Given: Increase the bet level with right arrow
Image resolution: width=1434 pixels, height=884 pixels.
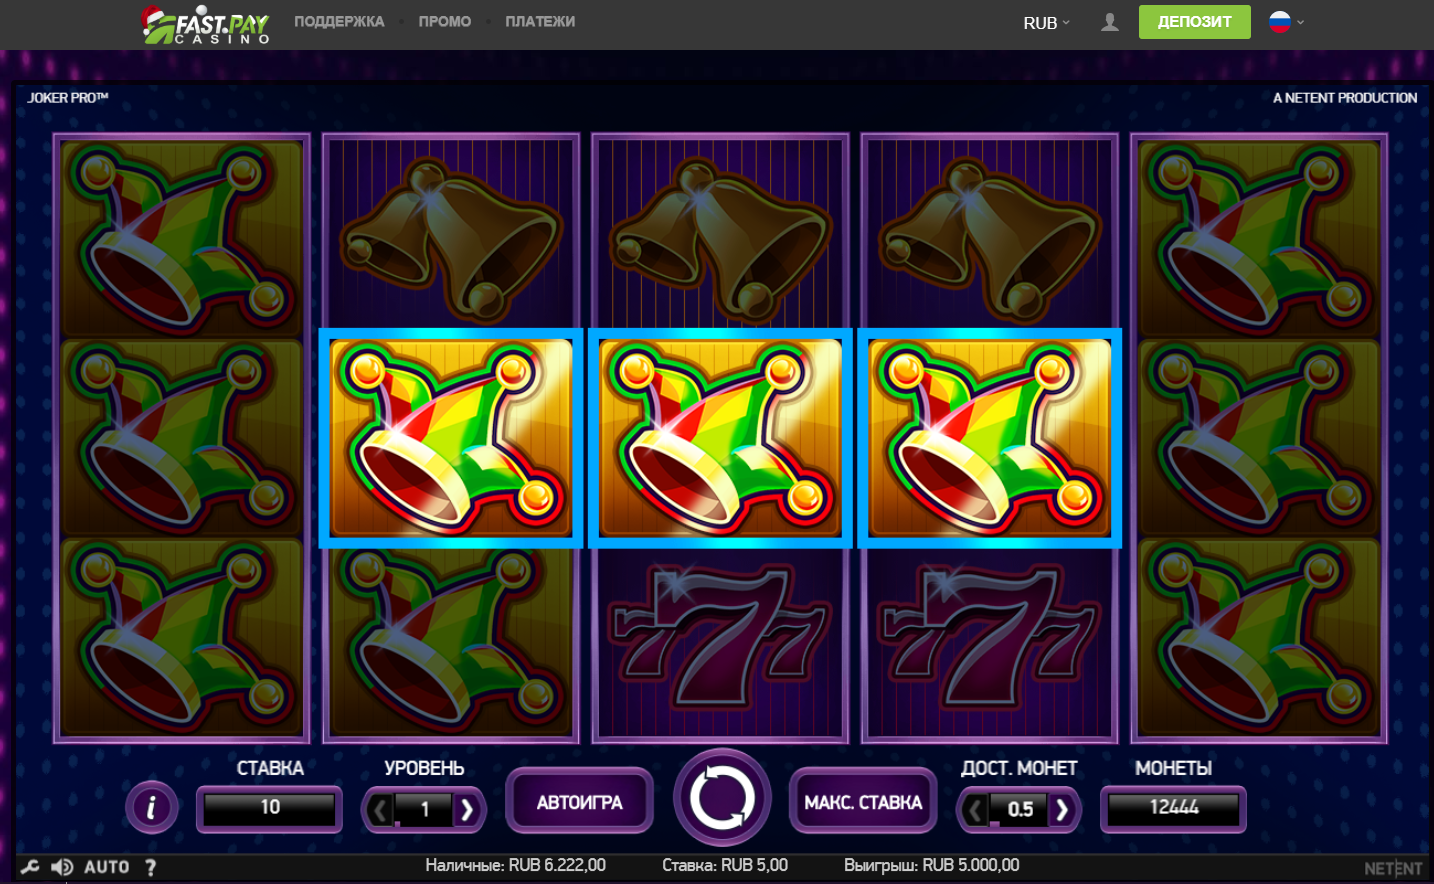Looking at the screenshot, I should pos(467,810).
